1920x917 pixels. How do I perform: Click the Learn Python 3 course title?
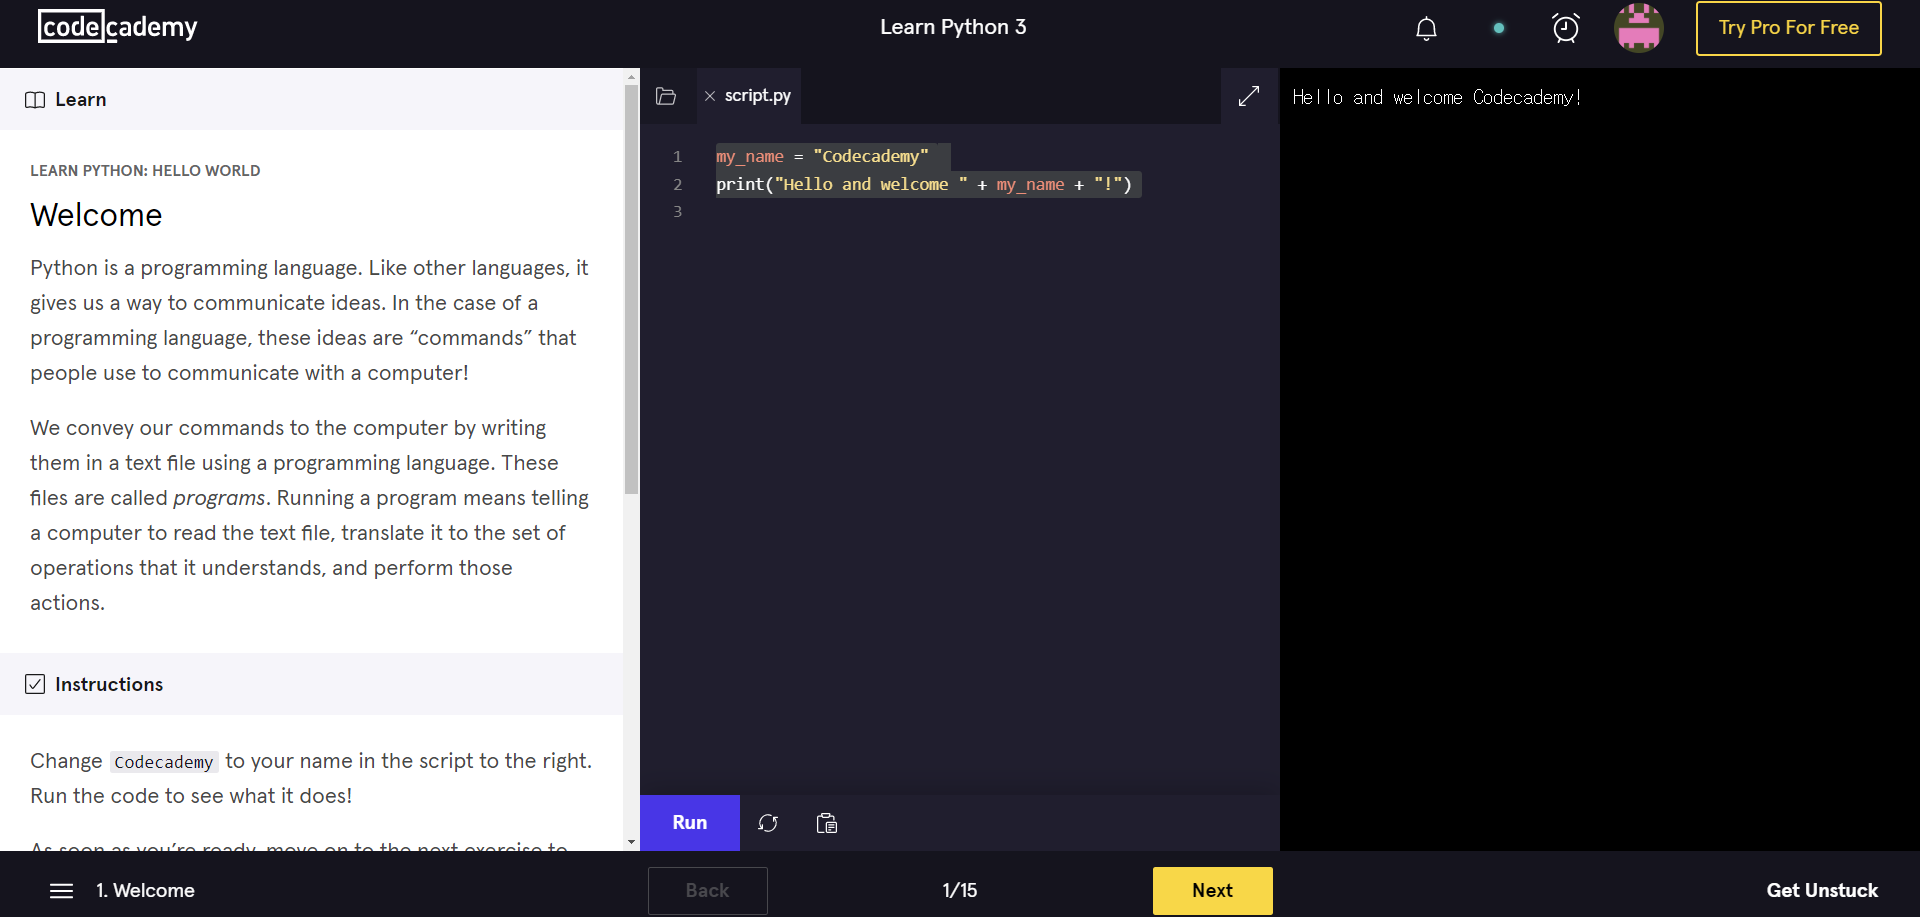coord(953,27)
